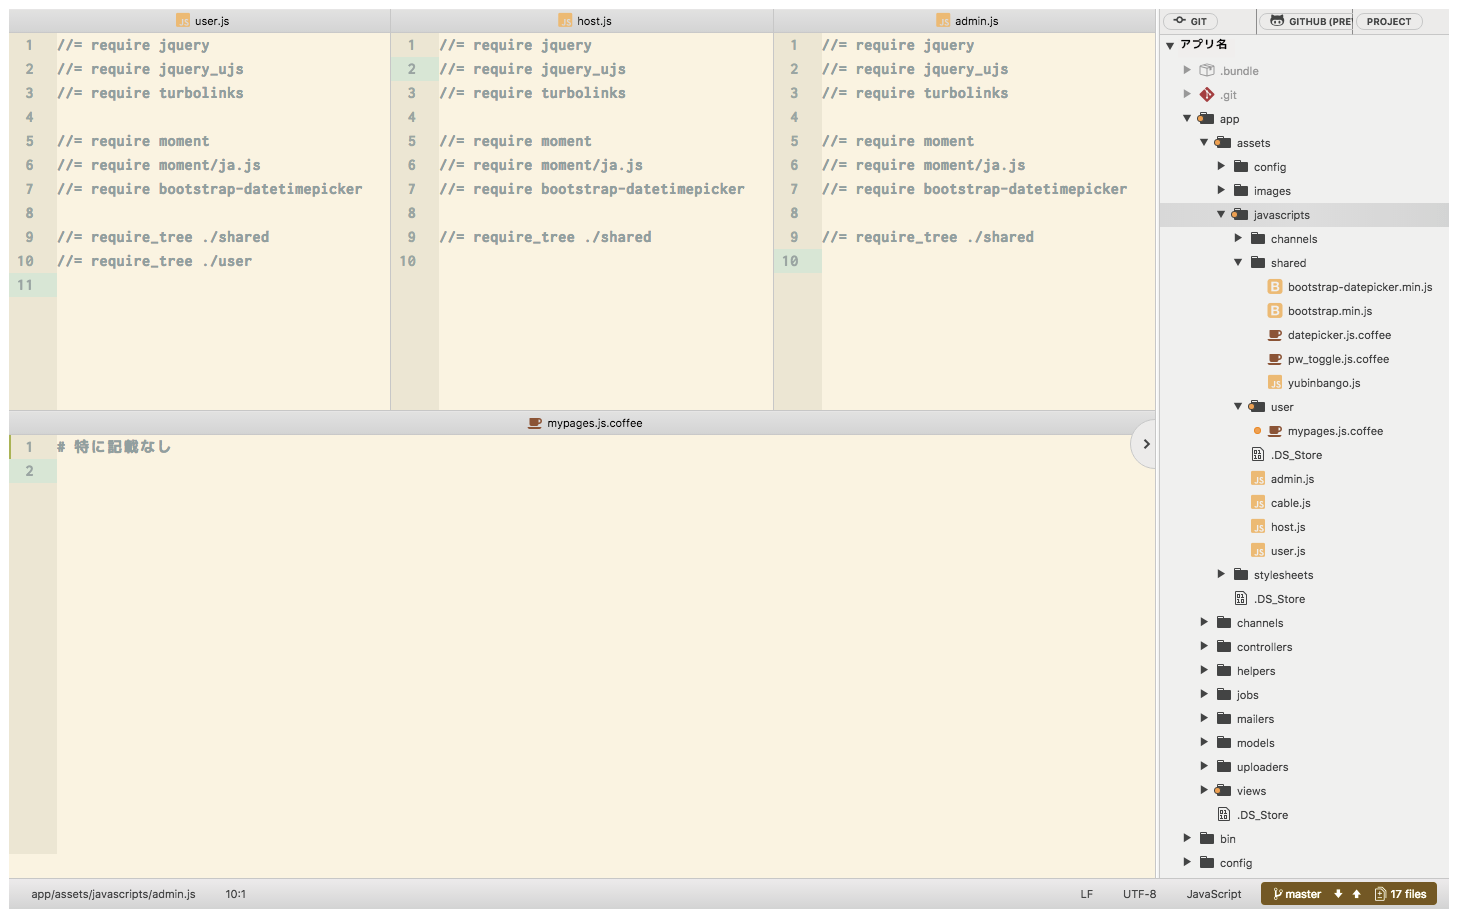
Task: Click the JS icon on the user.js tab
Action: coord(183,20)
